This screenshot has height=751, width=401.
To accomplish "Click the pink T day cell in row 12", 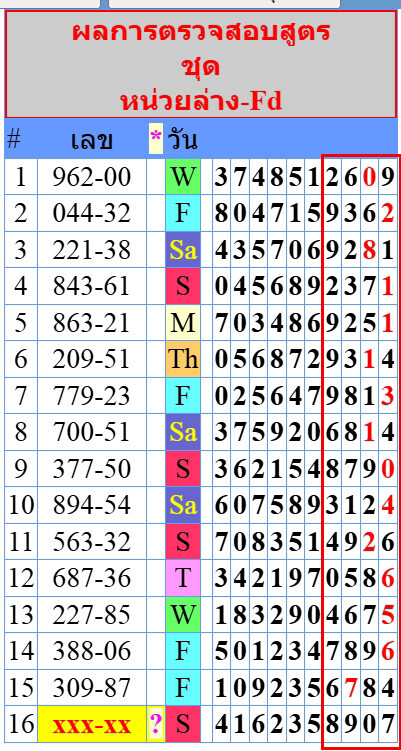I will pyautogui.click(x=183, y=579).
